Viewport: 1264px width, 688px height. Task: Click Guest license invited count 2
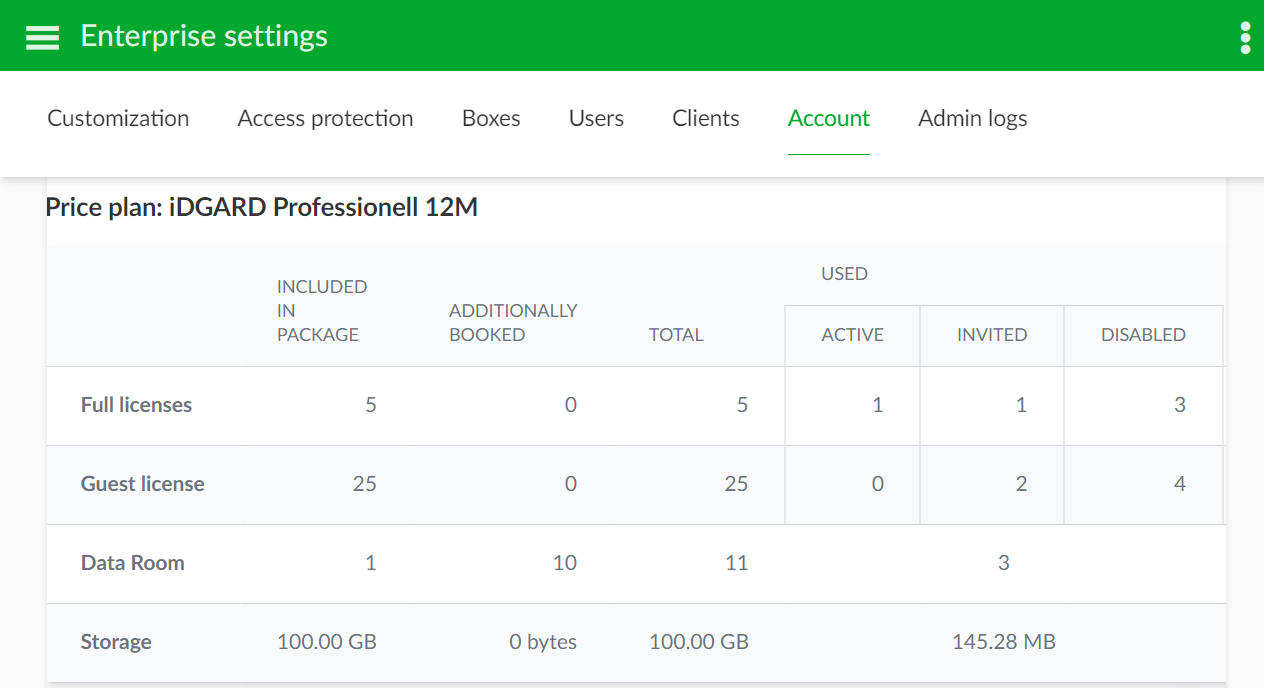pyautogui.click(x=1021, y=484)
